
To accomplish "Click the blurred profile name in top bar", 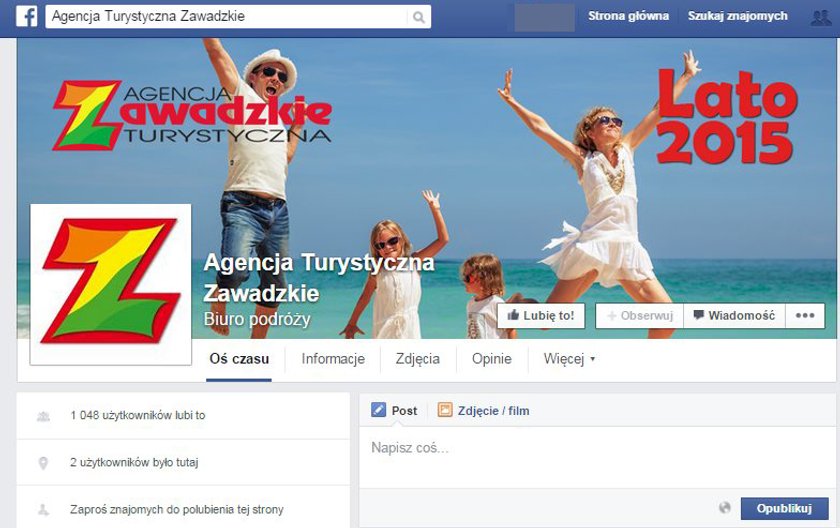I will [544, 17].
